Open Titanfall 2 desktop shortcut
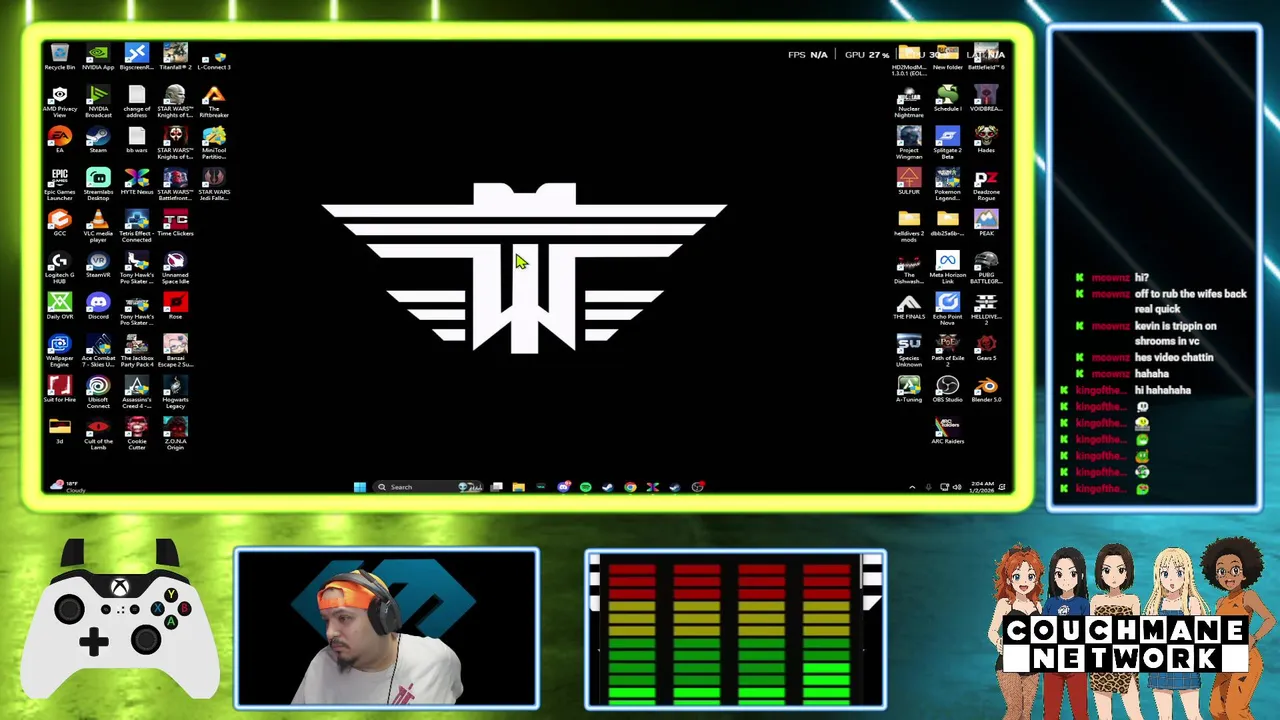 175,57
